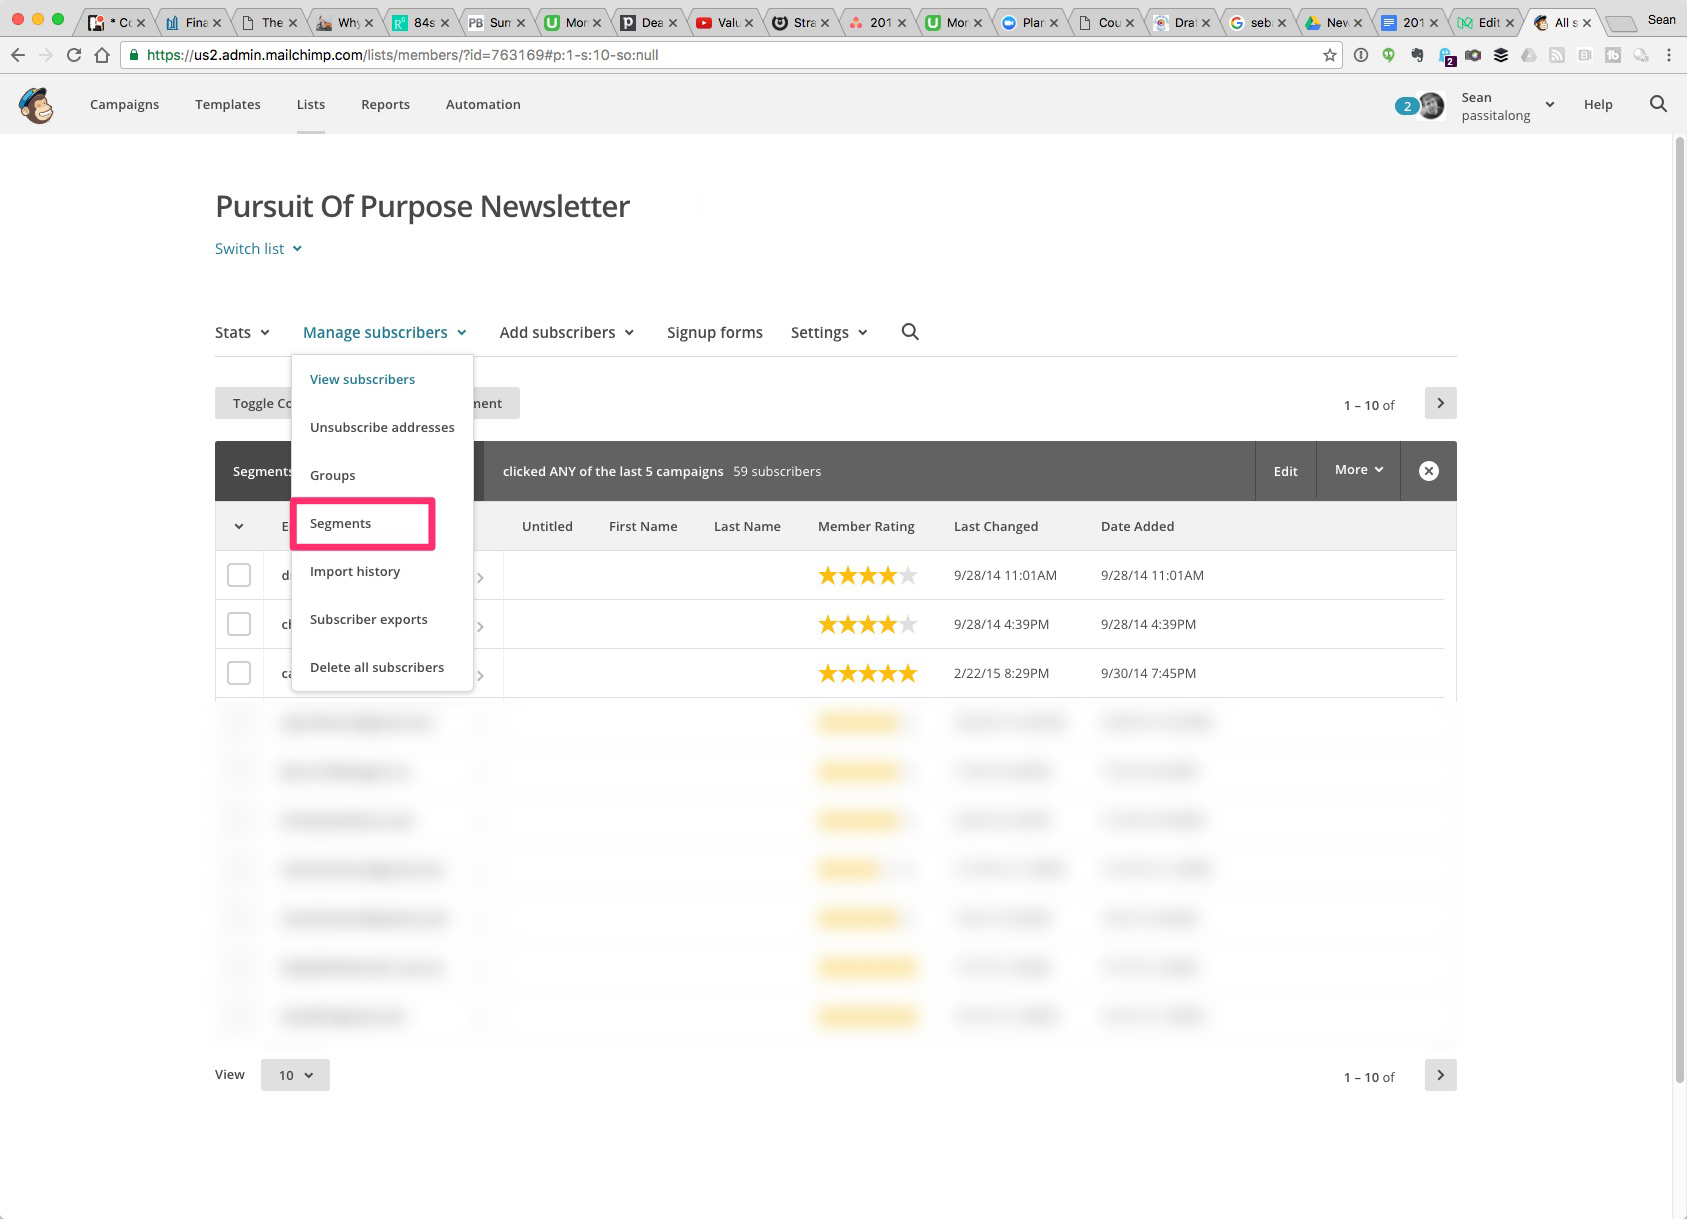
Task: Select Segments in the dropdown menu
Action: [340, 523]
